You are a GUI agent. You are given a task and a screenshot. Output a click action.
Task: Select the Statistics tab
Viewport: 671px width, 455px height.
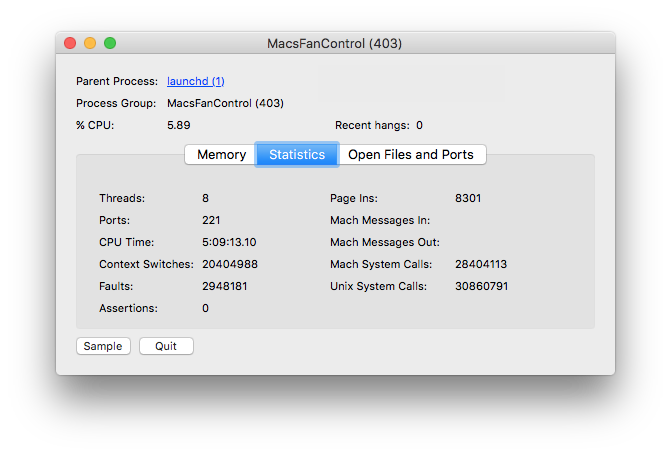point(297,155)
